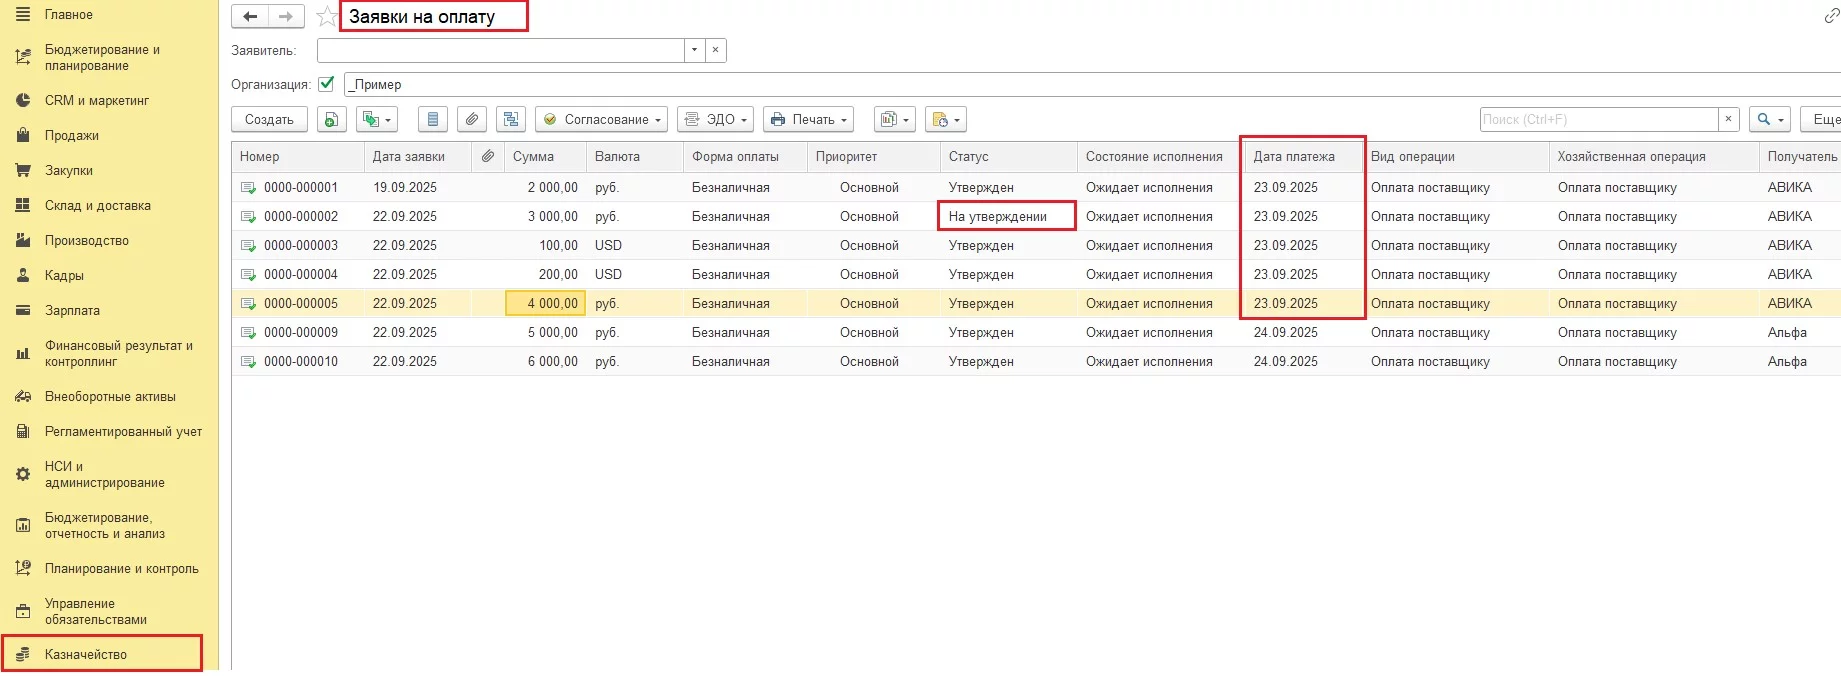Show the document structure hierarchy icon
Screen dimensions: 1841x676
tap(511, 119)
